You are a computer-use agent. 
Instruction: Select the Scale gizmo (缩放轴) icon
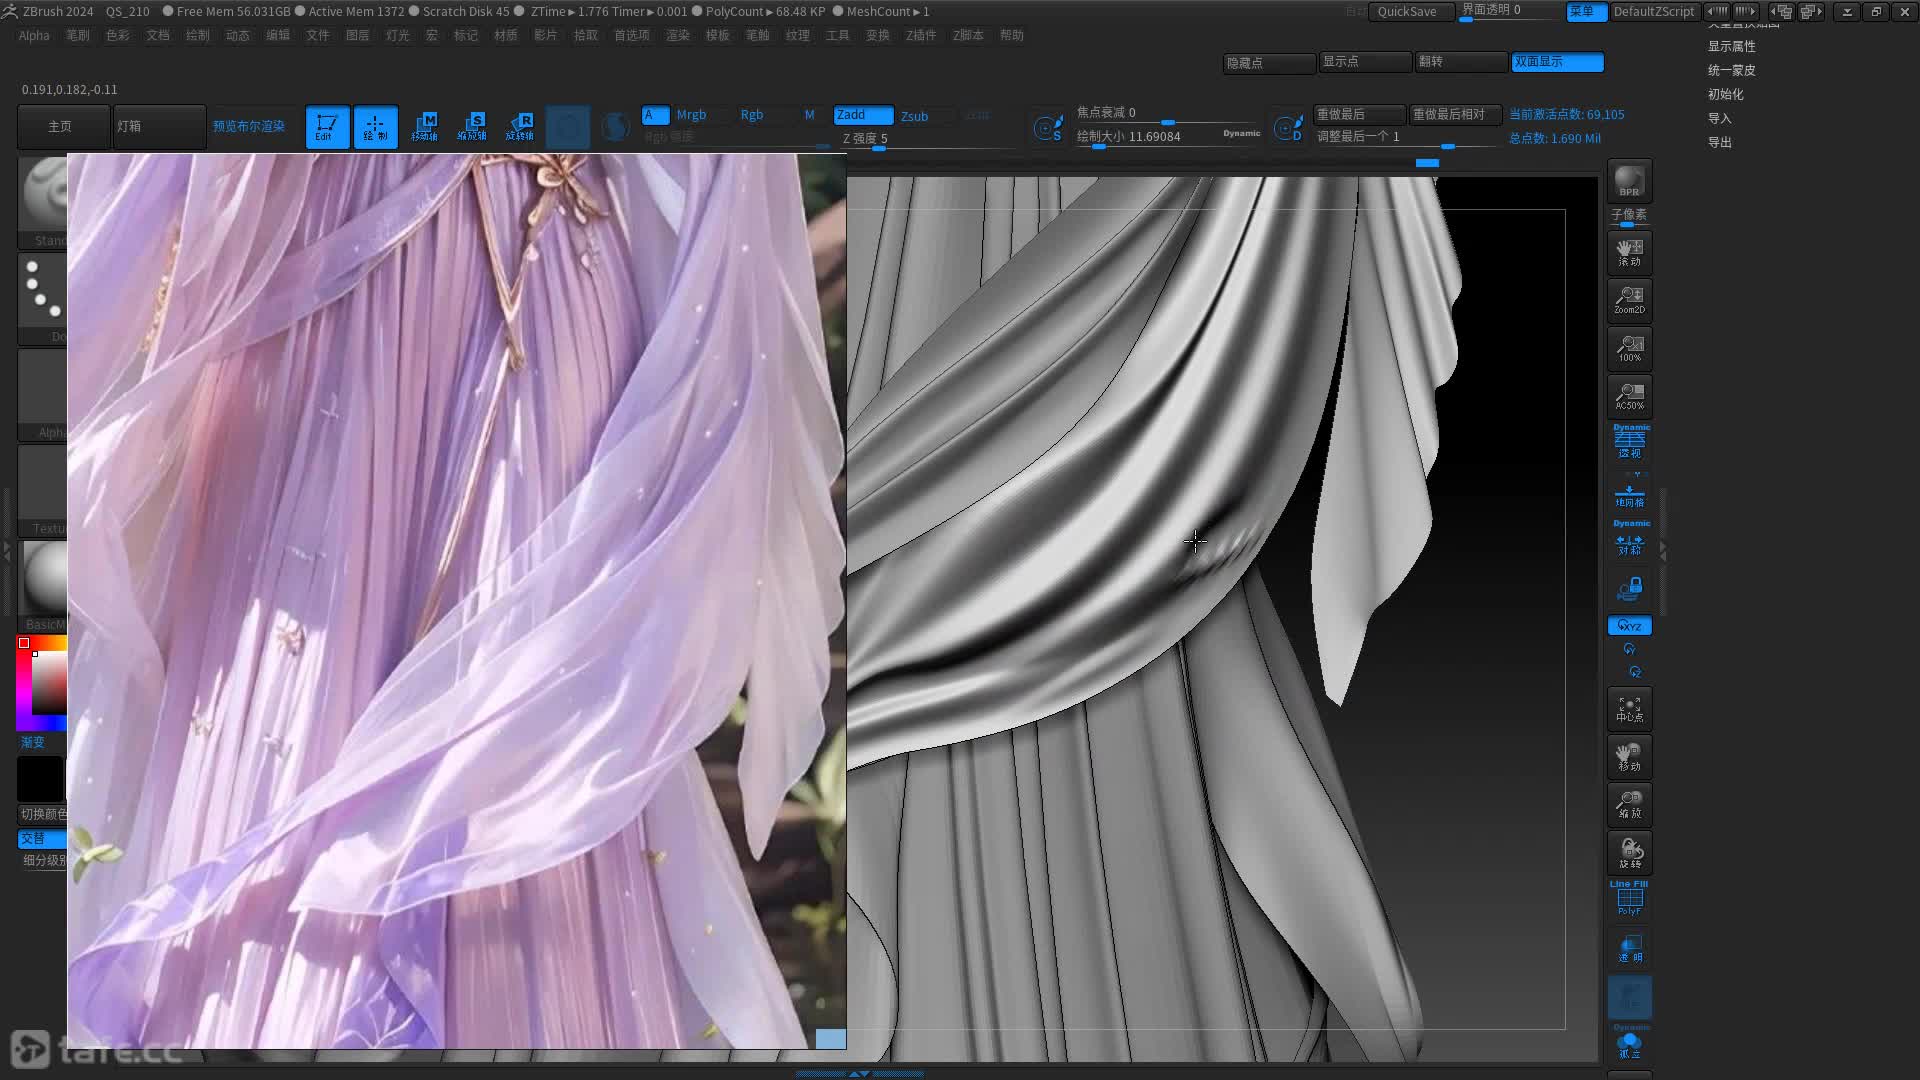coord(472,127)
